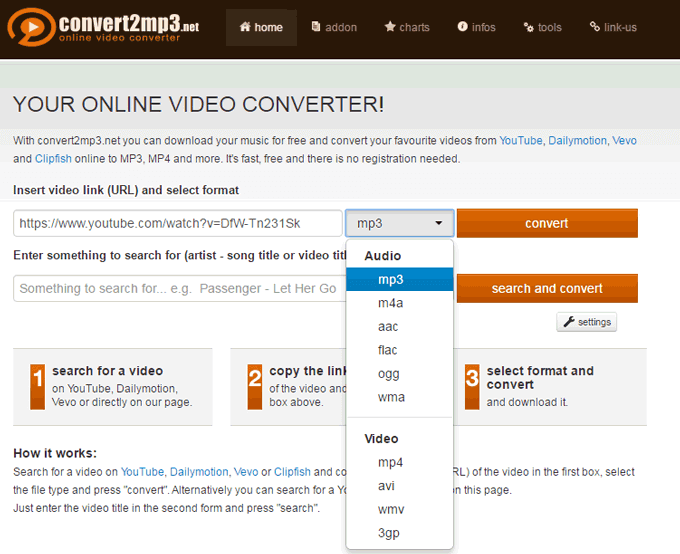Click the search and convert button

coord(547,288)
